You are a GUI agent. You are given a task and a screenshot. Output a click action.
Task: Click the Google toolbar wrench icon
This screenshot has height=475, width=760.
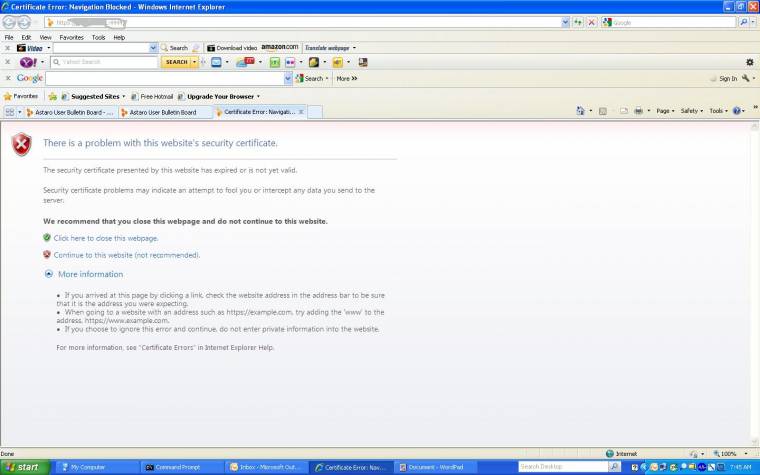[745, 78]
